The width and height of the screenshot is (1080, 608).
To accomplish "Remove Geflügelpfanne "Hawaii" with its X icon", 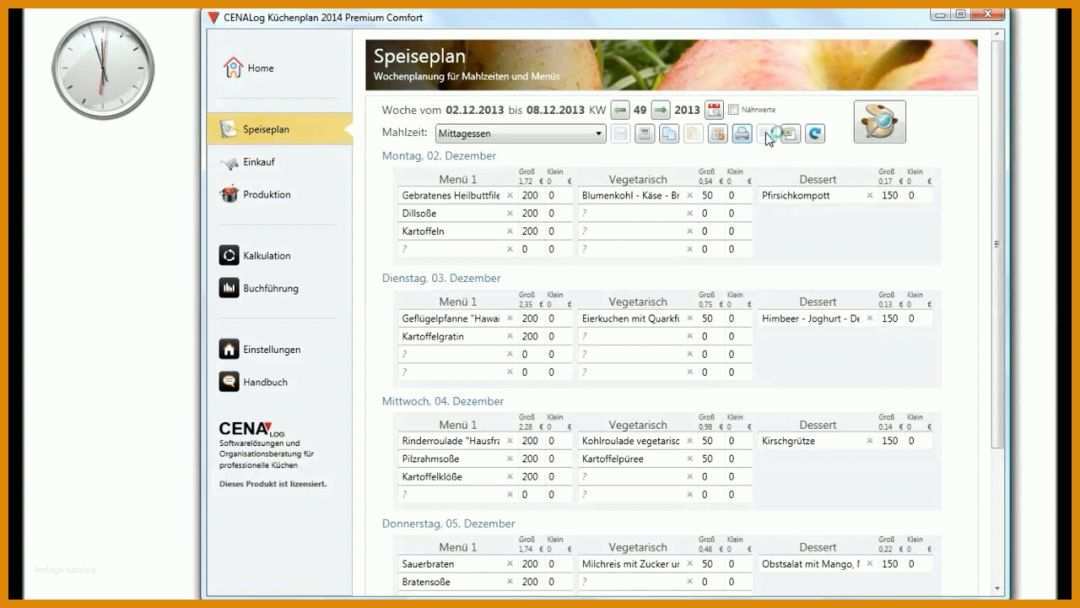I will click(x=510, y=318).
